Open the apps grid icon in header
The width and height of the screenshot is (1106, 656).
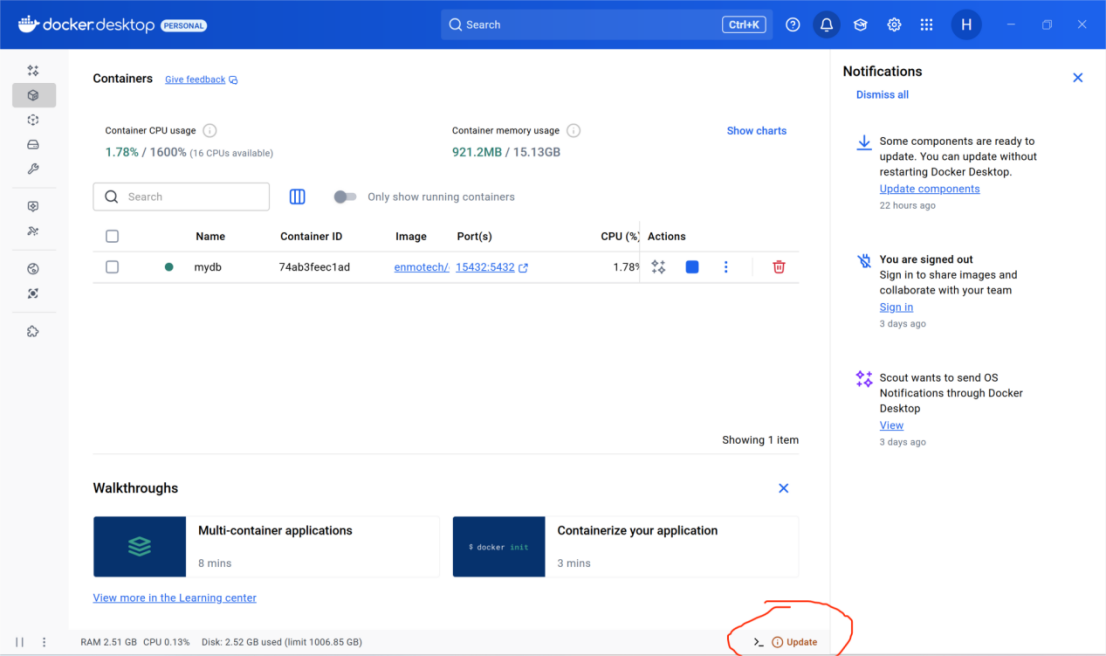pyautogui.click(x=927, y=25)
